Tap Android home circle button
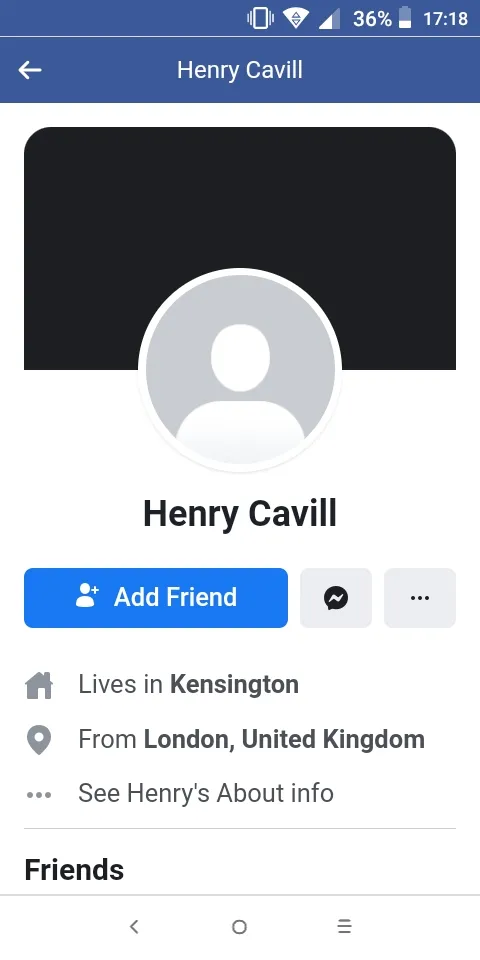Viewport: 480px width, 960px height. [x=239, y=926]
